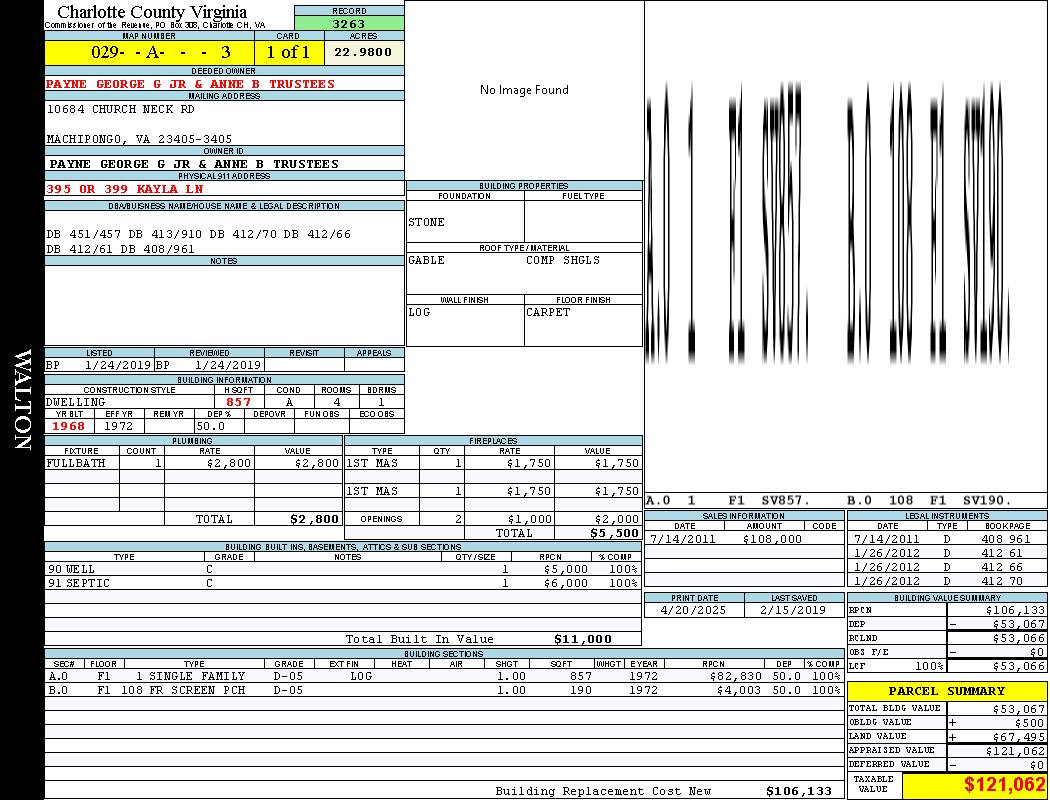Click the listed date BP 1/24/2019

click(98, 366)
